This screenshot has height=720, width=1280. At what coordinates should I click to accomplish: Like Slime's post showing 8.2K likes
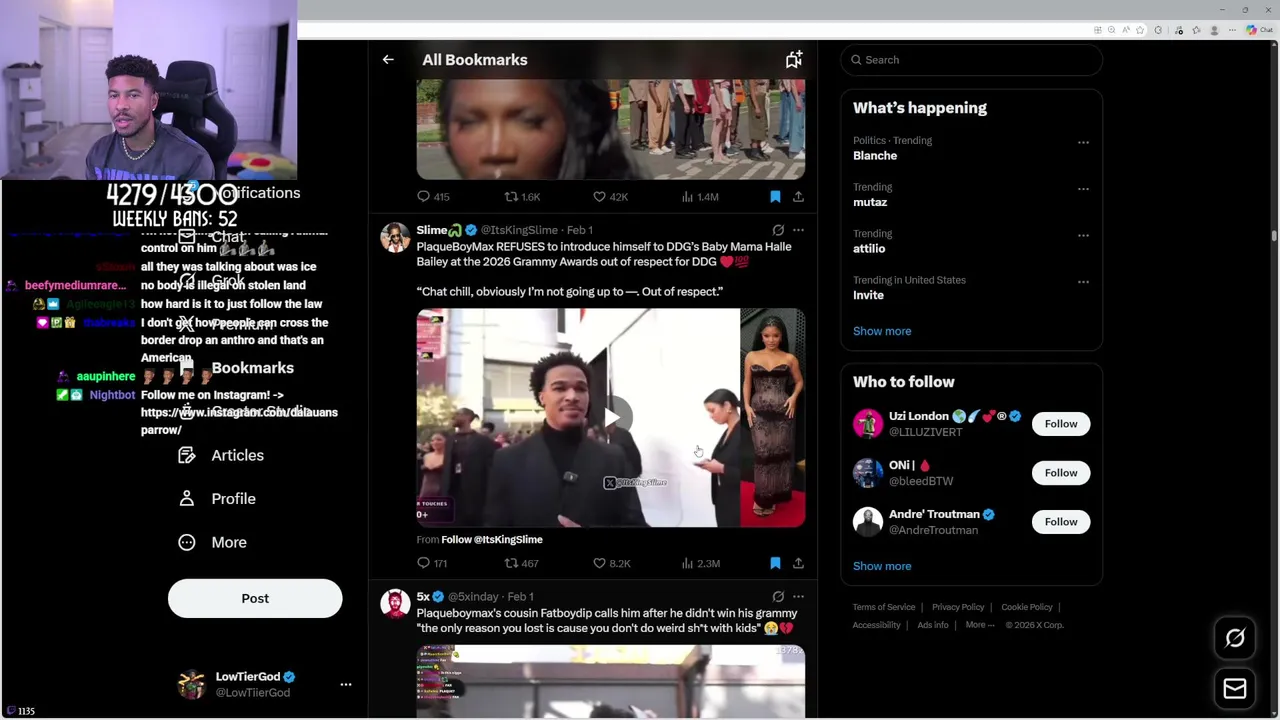click(611, 563)
